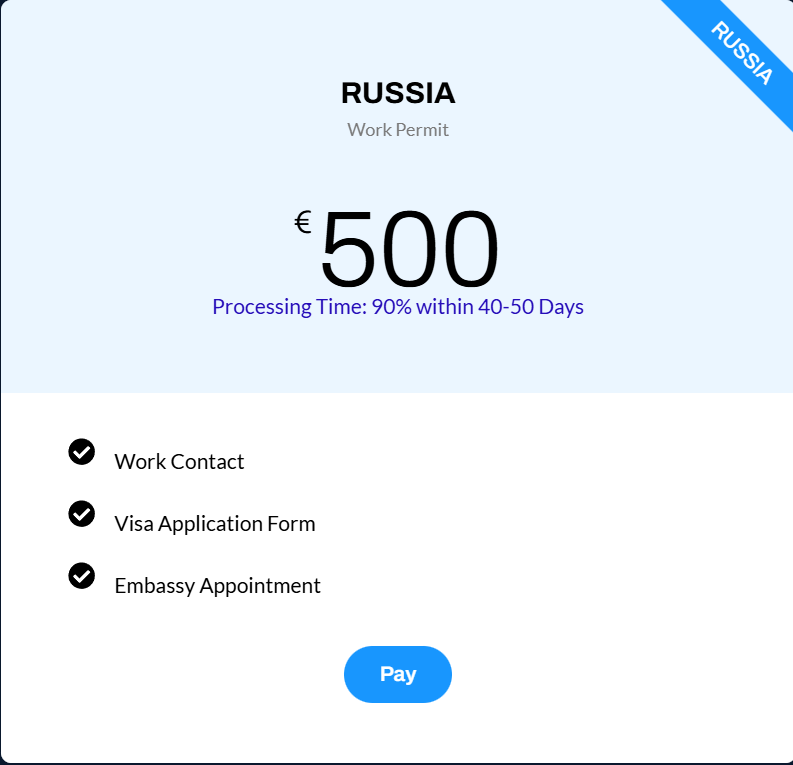
Task: Click the word 'Permit' under the heading
Action: coord(424,130)
